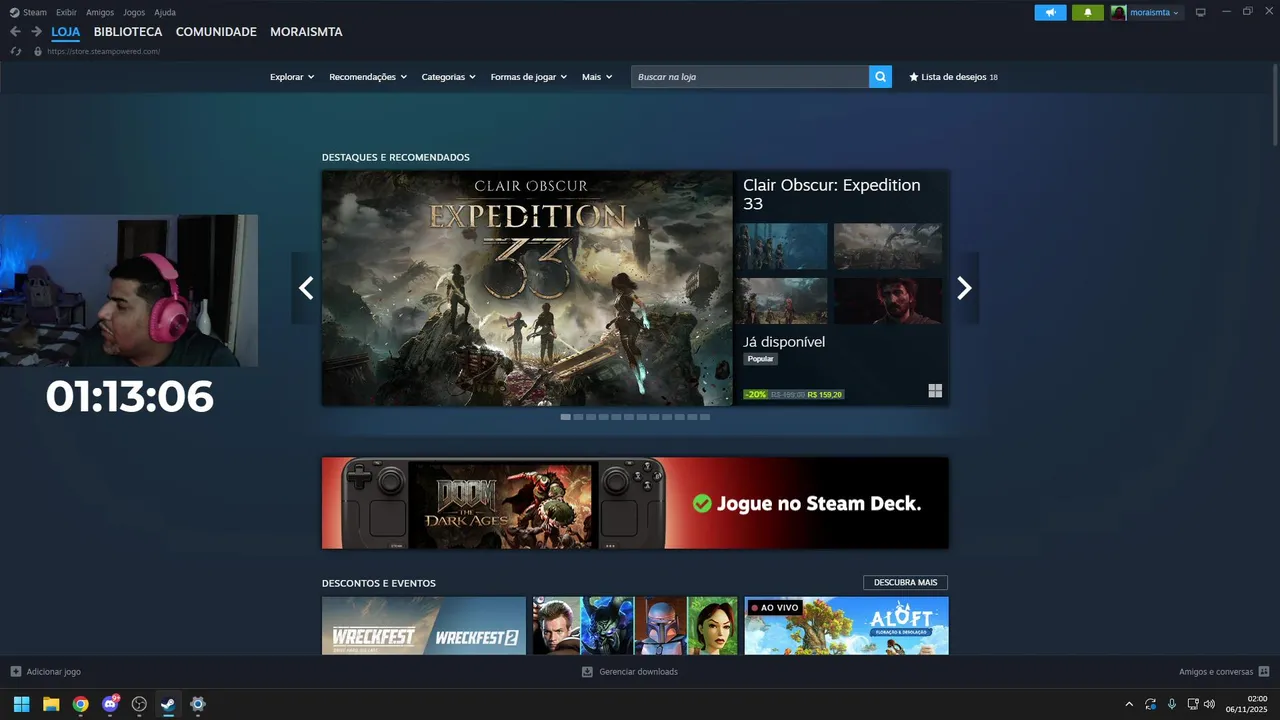Open Google Chrome from the taskbar
Image resolution: width=1280 pixels, height=720 pixels.
pyautogui.click(x=80, y=704)
